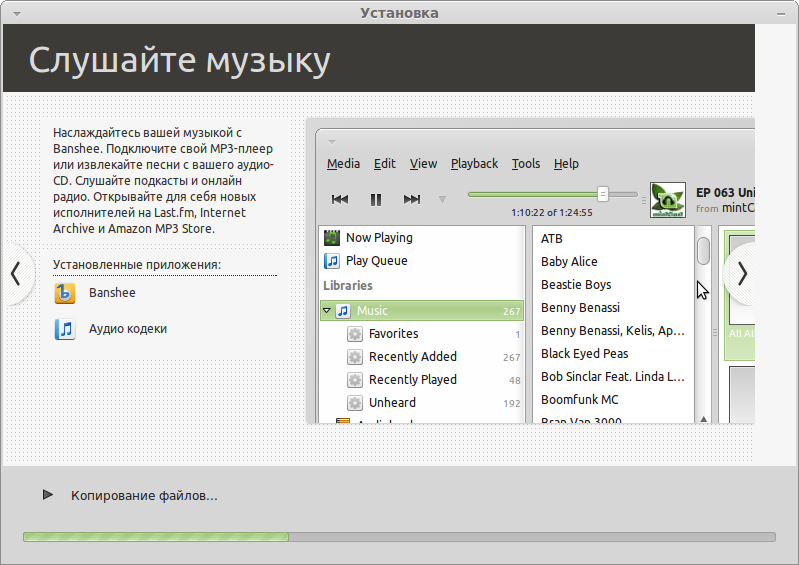Open the Media menu in Banshee
Screen dimensions: 799x565
click(x=343, y=164)
